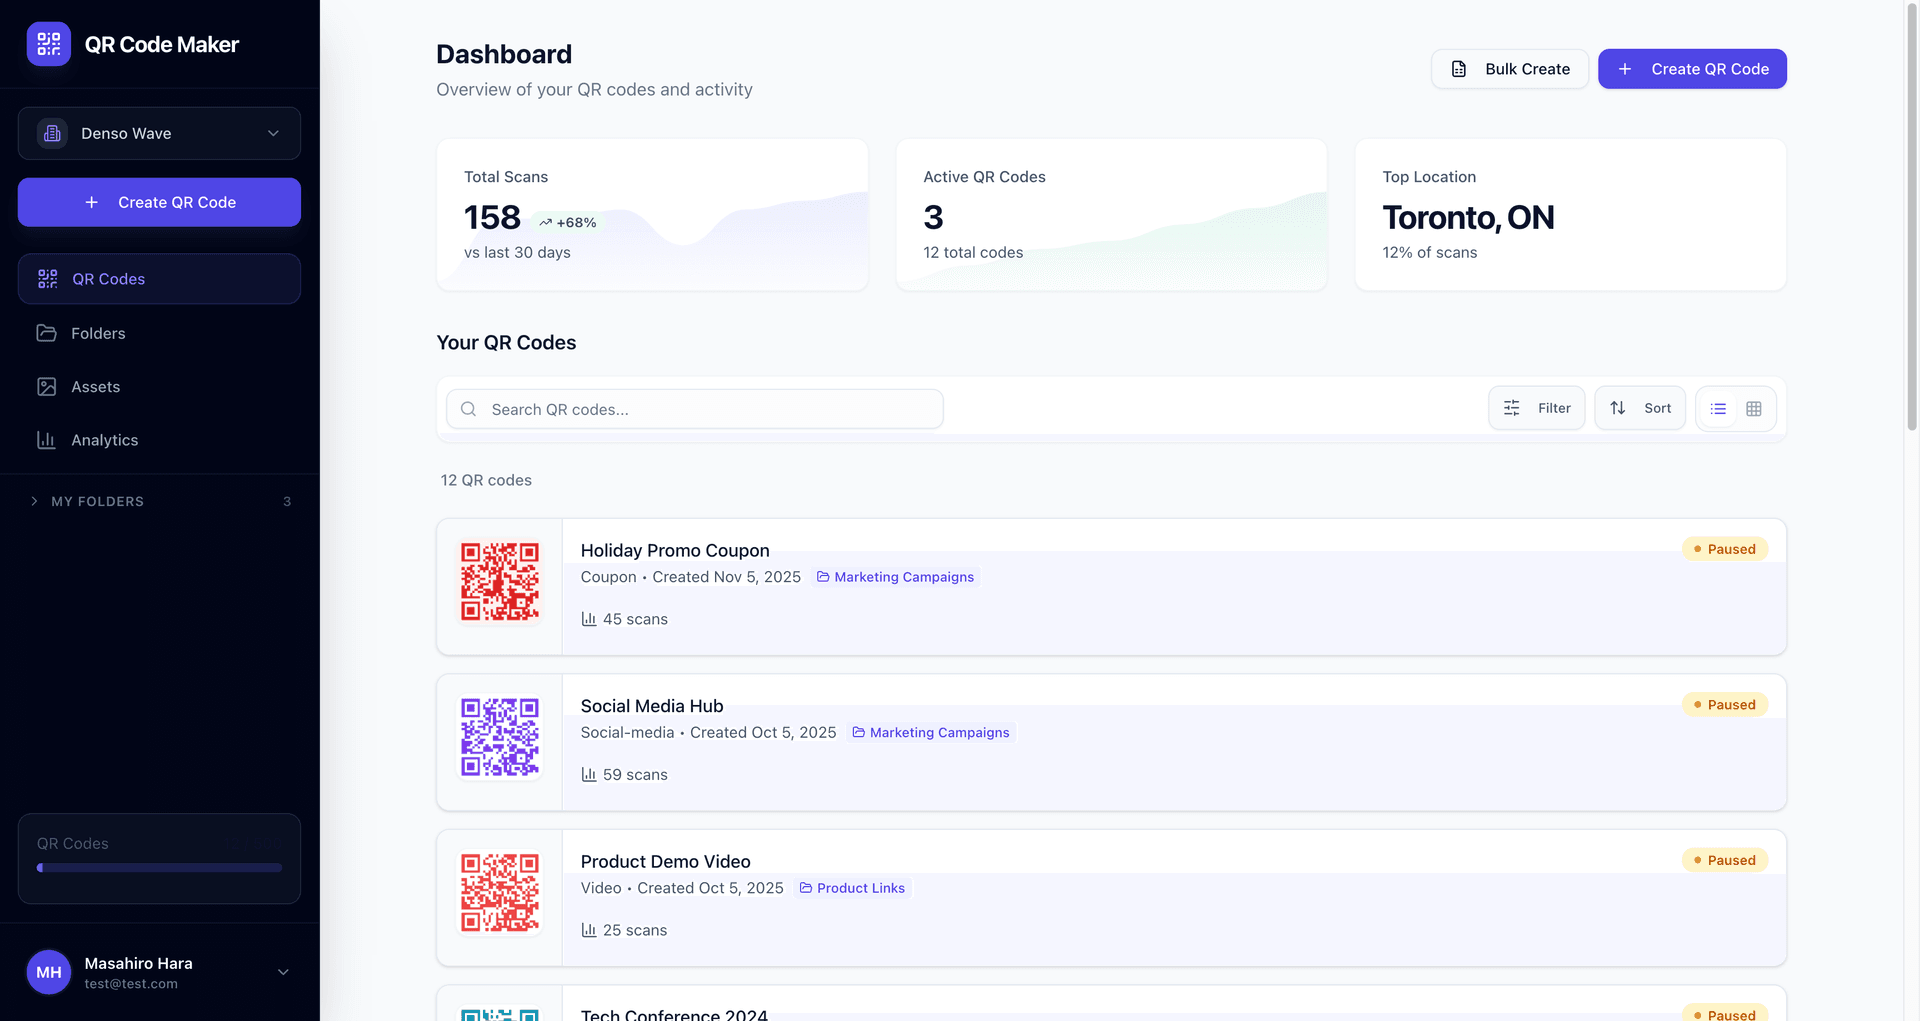This screenshot has height=1021, width=1920.
Task: Click the Create QR Code button
Action: 1692,68
